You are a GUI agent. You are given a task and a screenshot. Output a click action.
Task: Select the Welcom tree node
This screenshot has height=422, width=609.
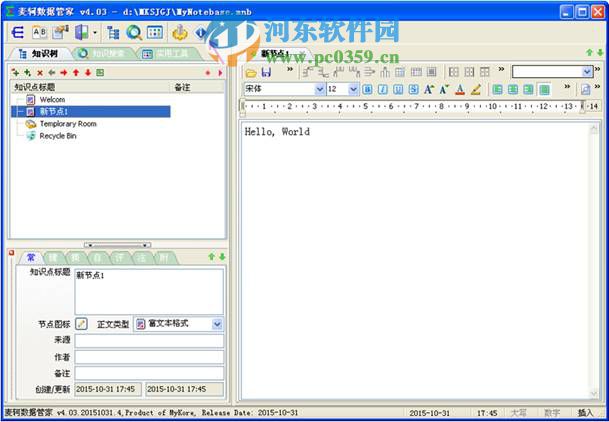[52, 100]
